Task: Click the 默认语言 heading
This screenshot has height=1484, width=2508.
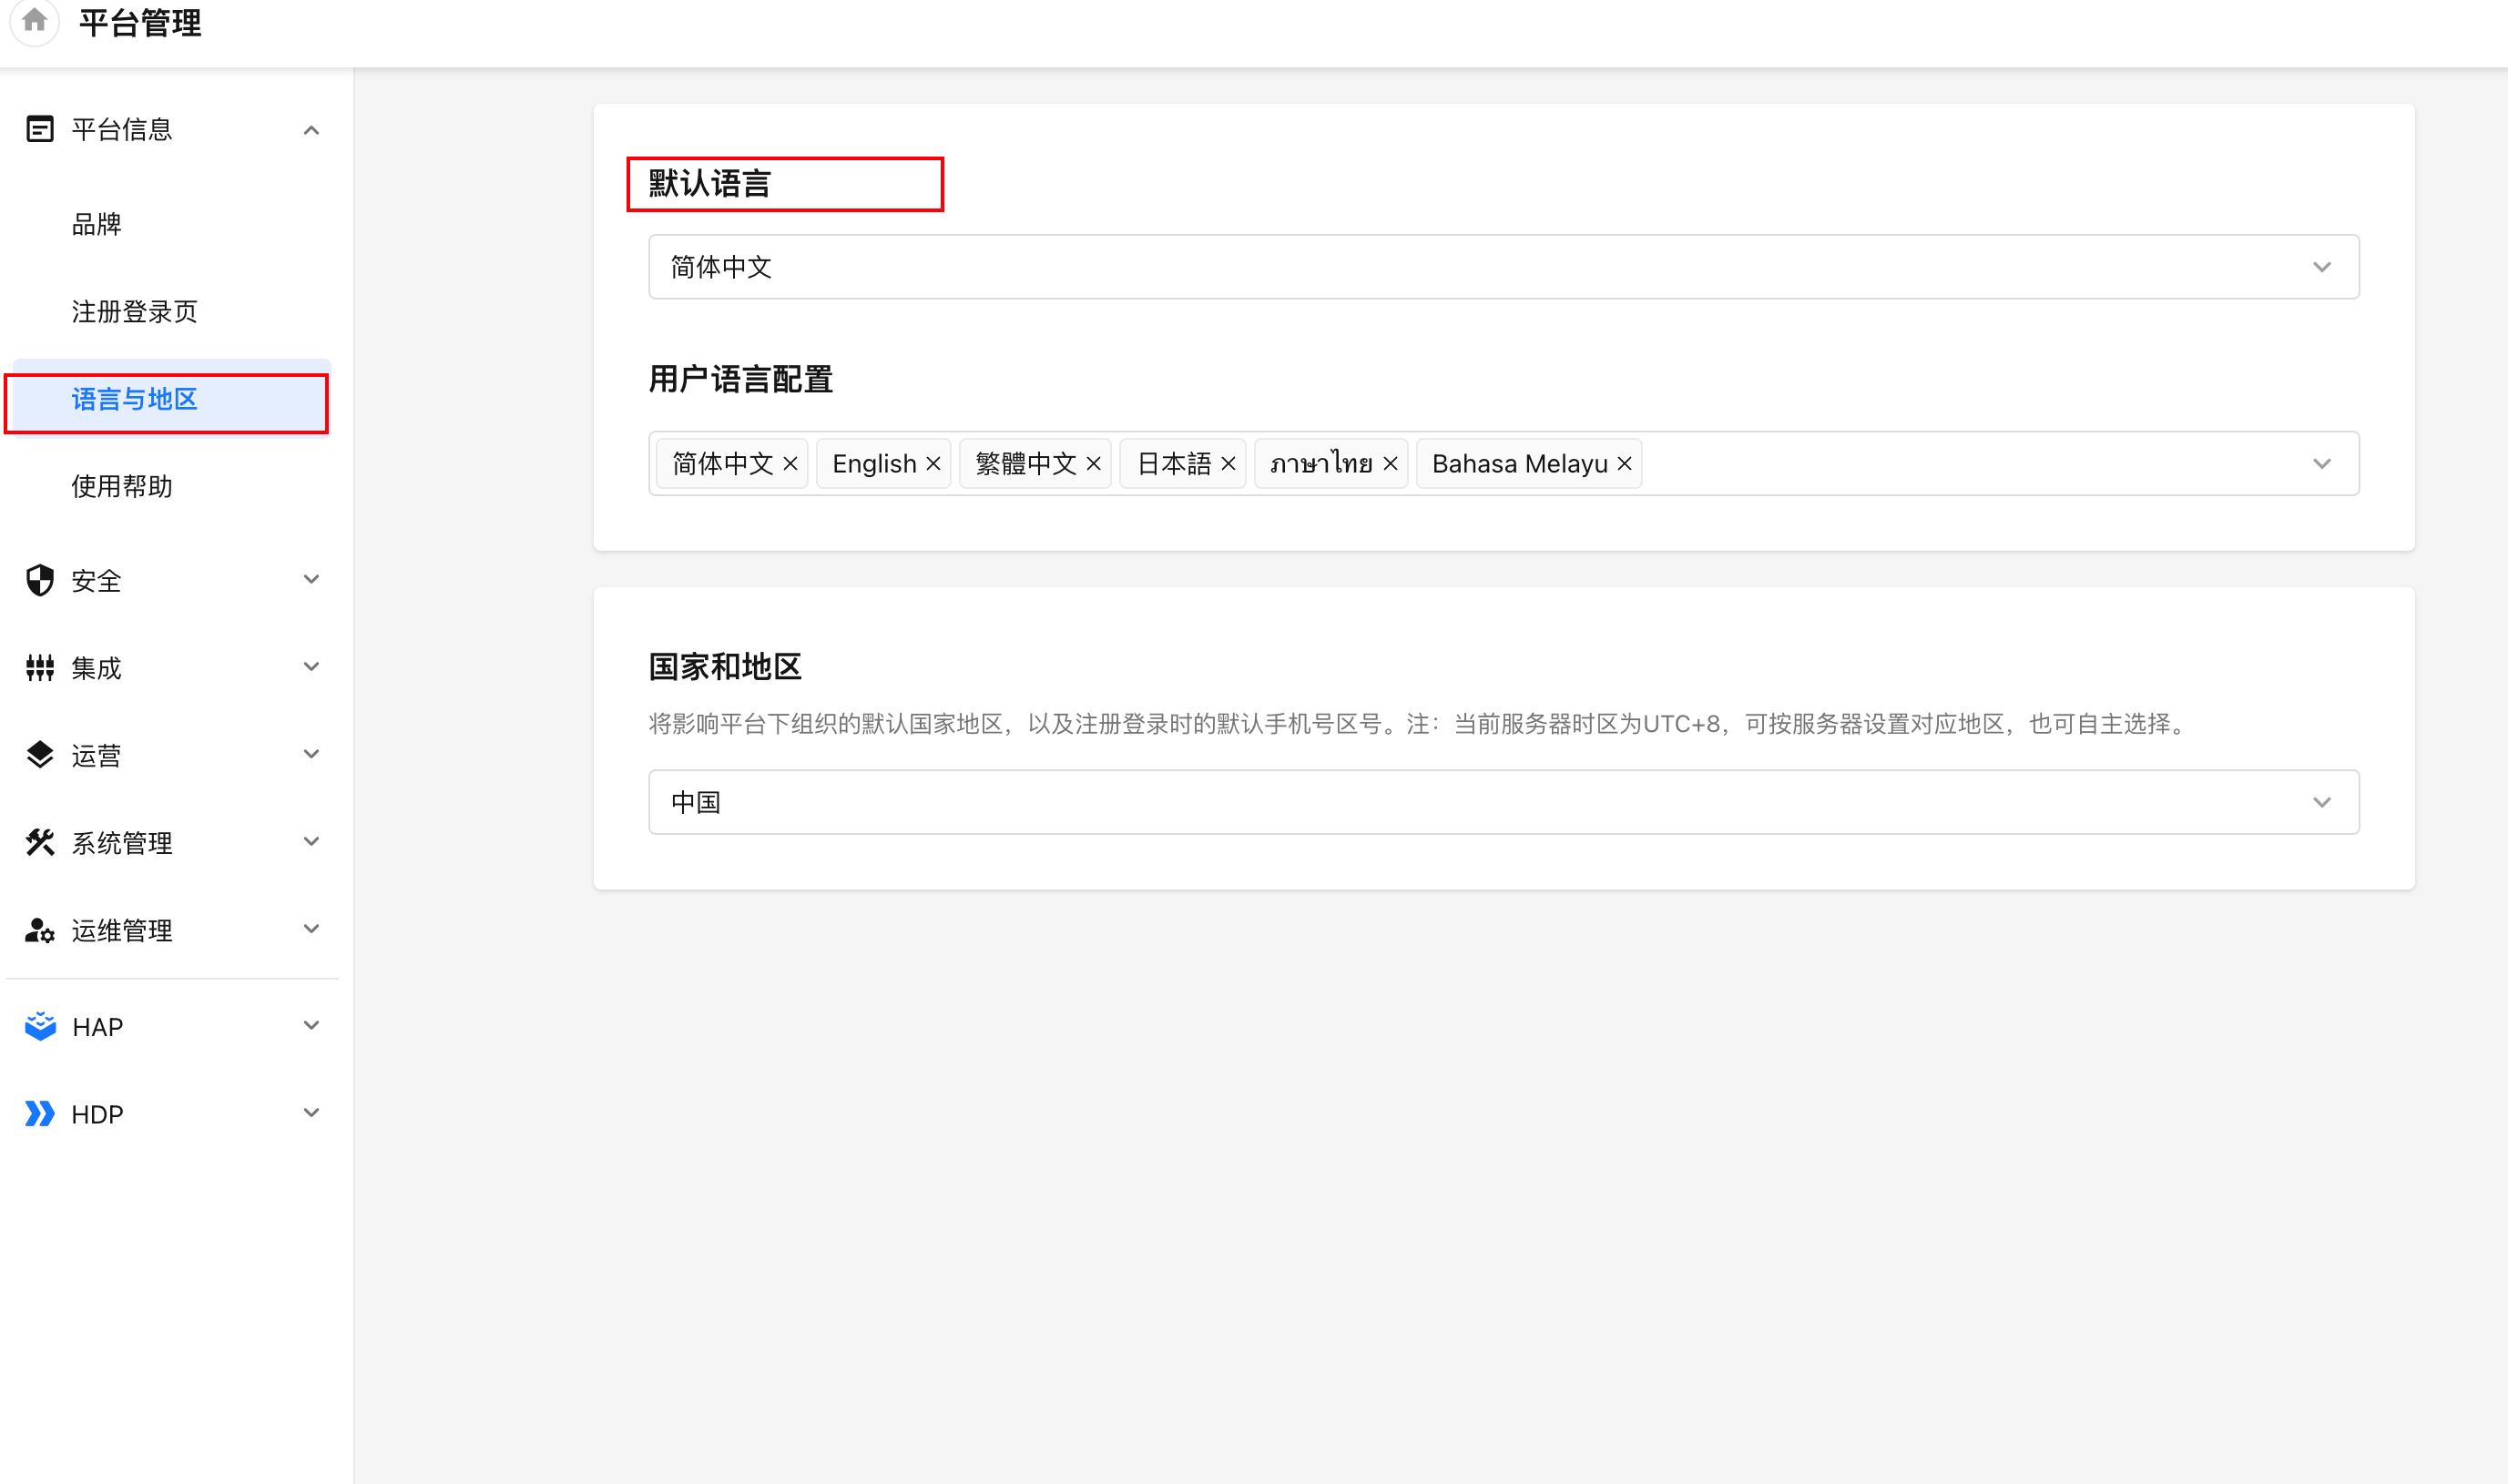Action: (710, 183)
